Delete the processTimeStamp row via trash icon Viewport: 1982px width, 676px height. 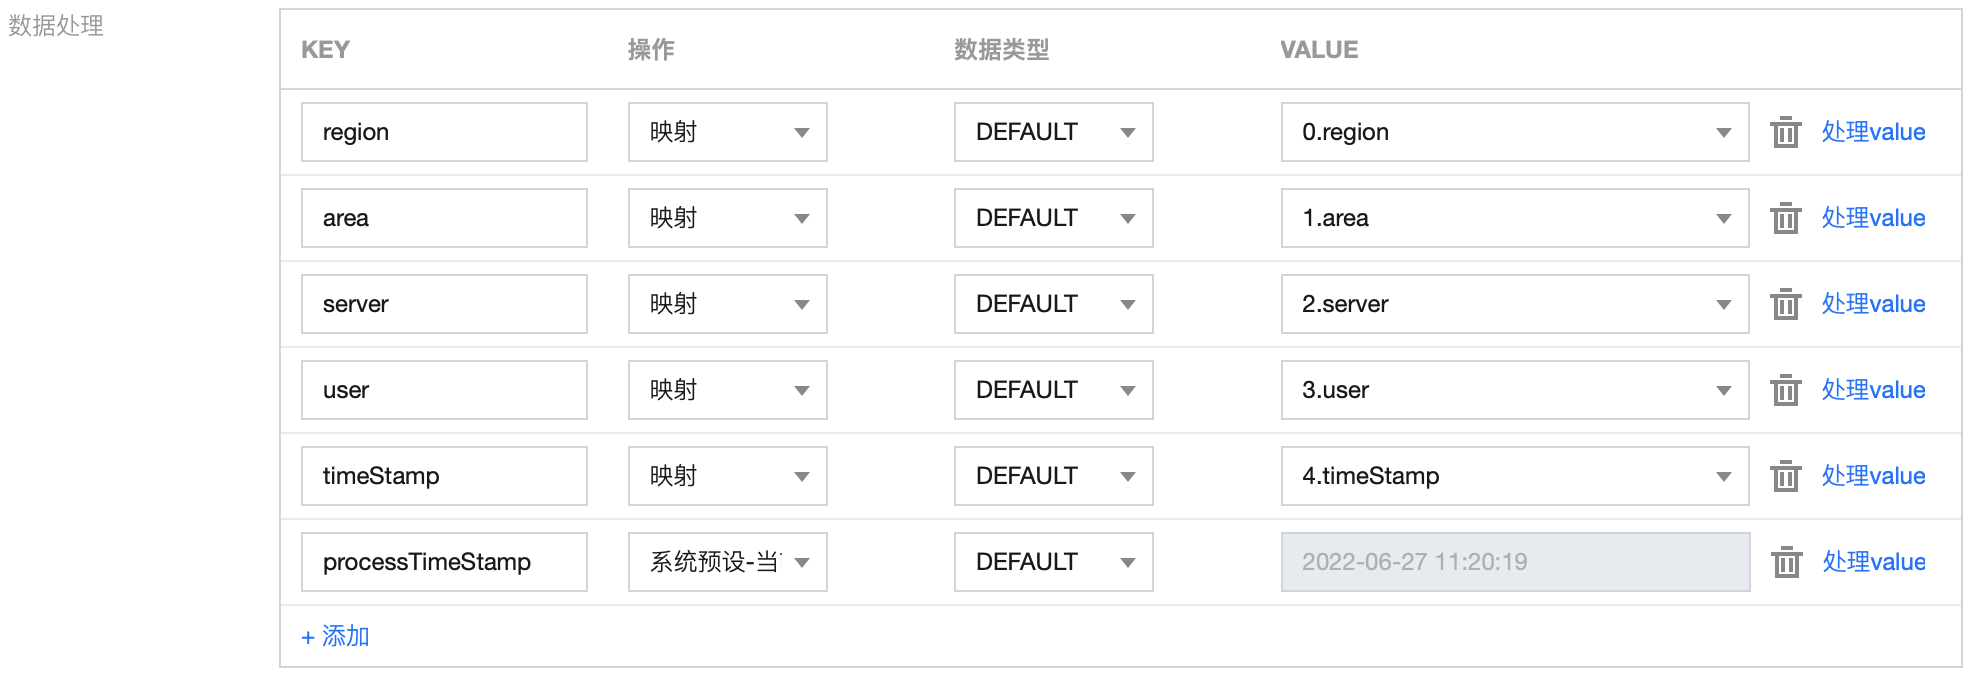(x=1786, y=562)
